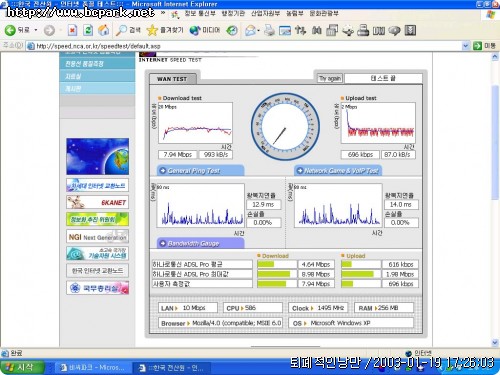Click the Print icon next to Mail
Image resolution: width=500 pixels, height=375 pixels.
point(269,30)
